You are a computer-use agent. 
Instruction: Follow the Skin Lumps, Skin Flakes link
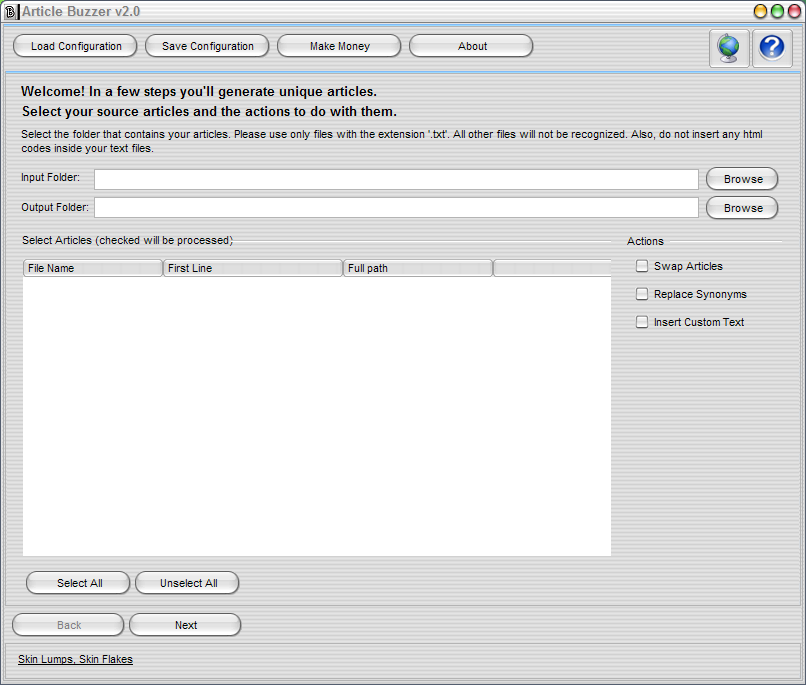(75, 659)
